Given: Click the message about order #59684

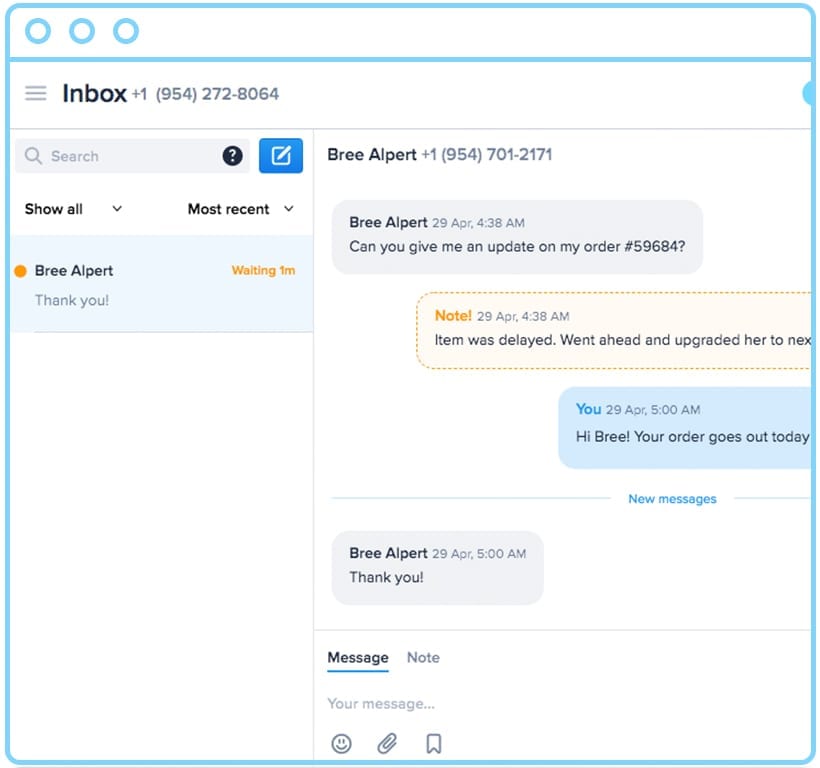Looking at the screenshot, I should click(x=517, y=237).
